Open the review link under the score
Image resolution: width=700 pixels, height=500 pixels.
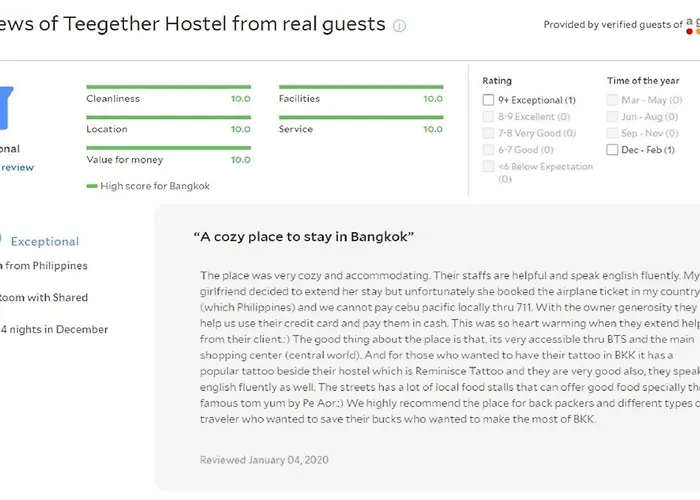click(x=17, y=167)
